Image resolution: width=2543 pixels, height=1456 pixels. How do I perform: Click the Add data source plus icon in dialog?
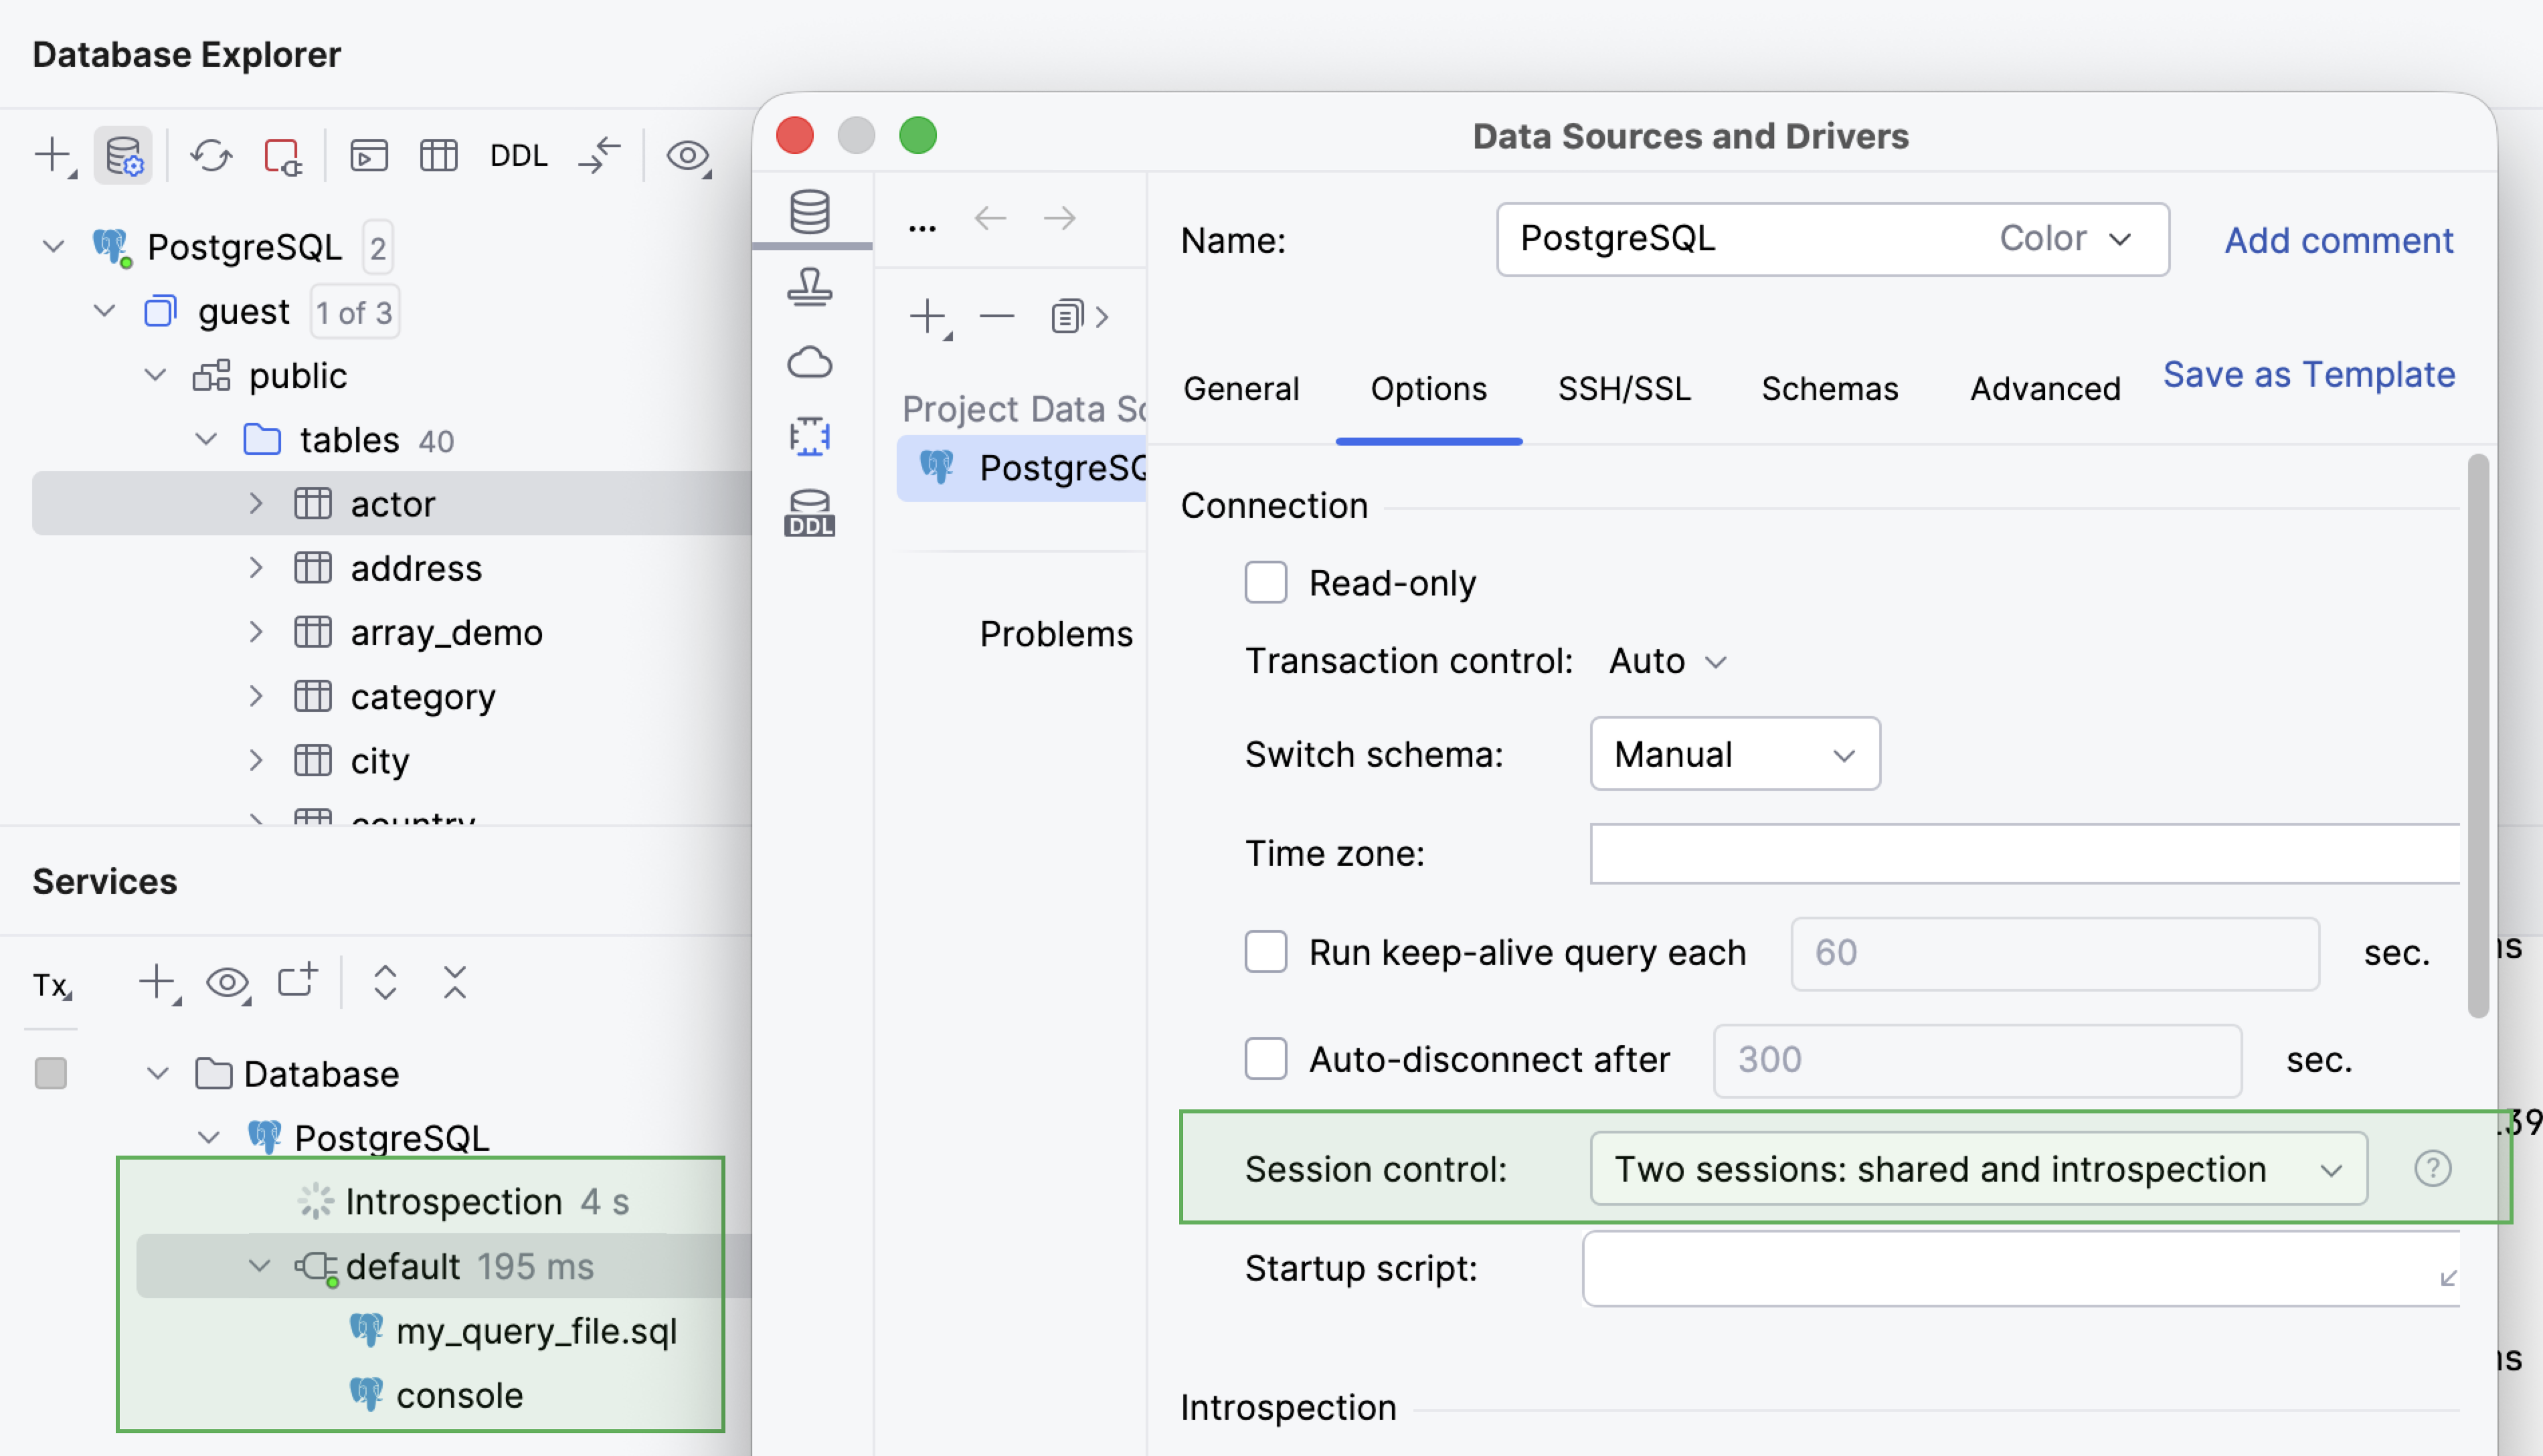point(929,317)
